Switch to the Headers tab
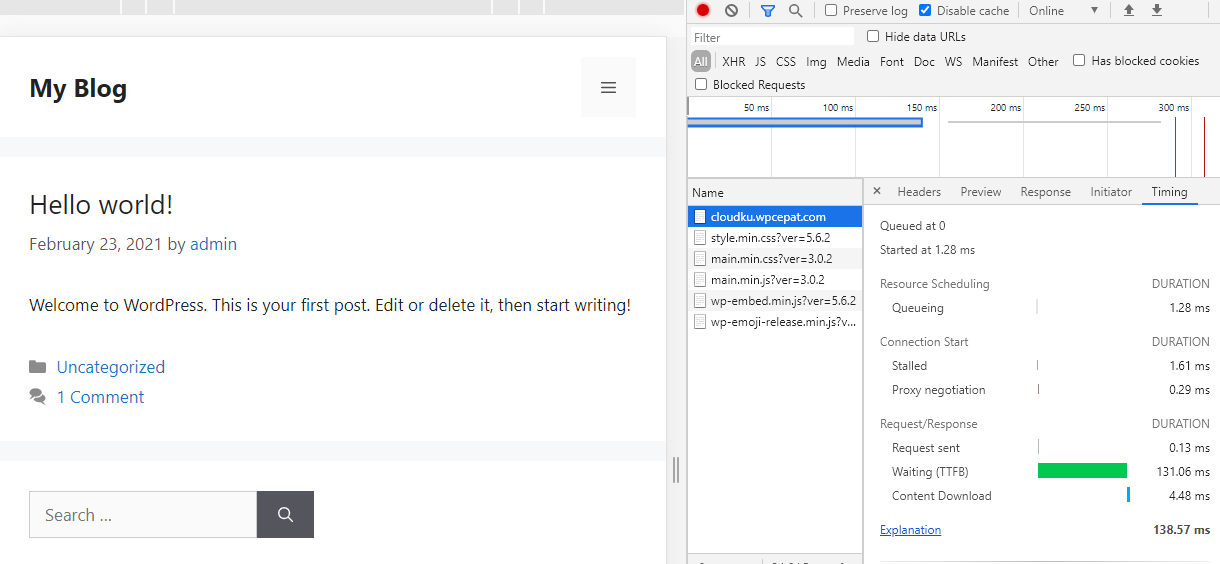 tap(919, 192)
